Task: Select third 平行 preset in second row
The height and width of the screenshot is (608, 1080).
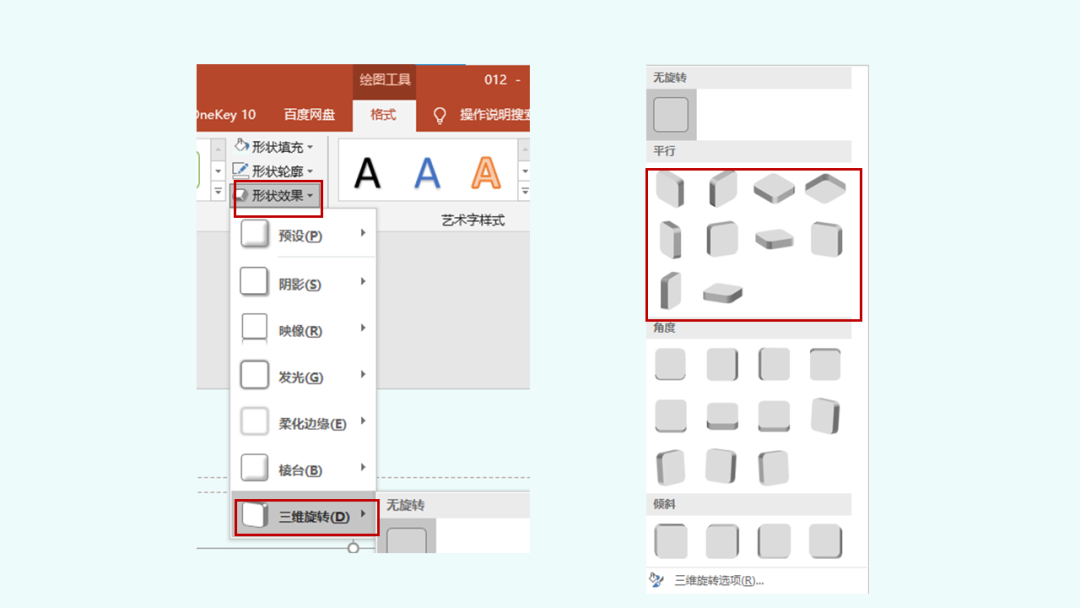Action: 774,240
